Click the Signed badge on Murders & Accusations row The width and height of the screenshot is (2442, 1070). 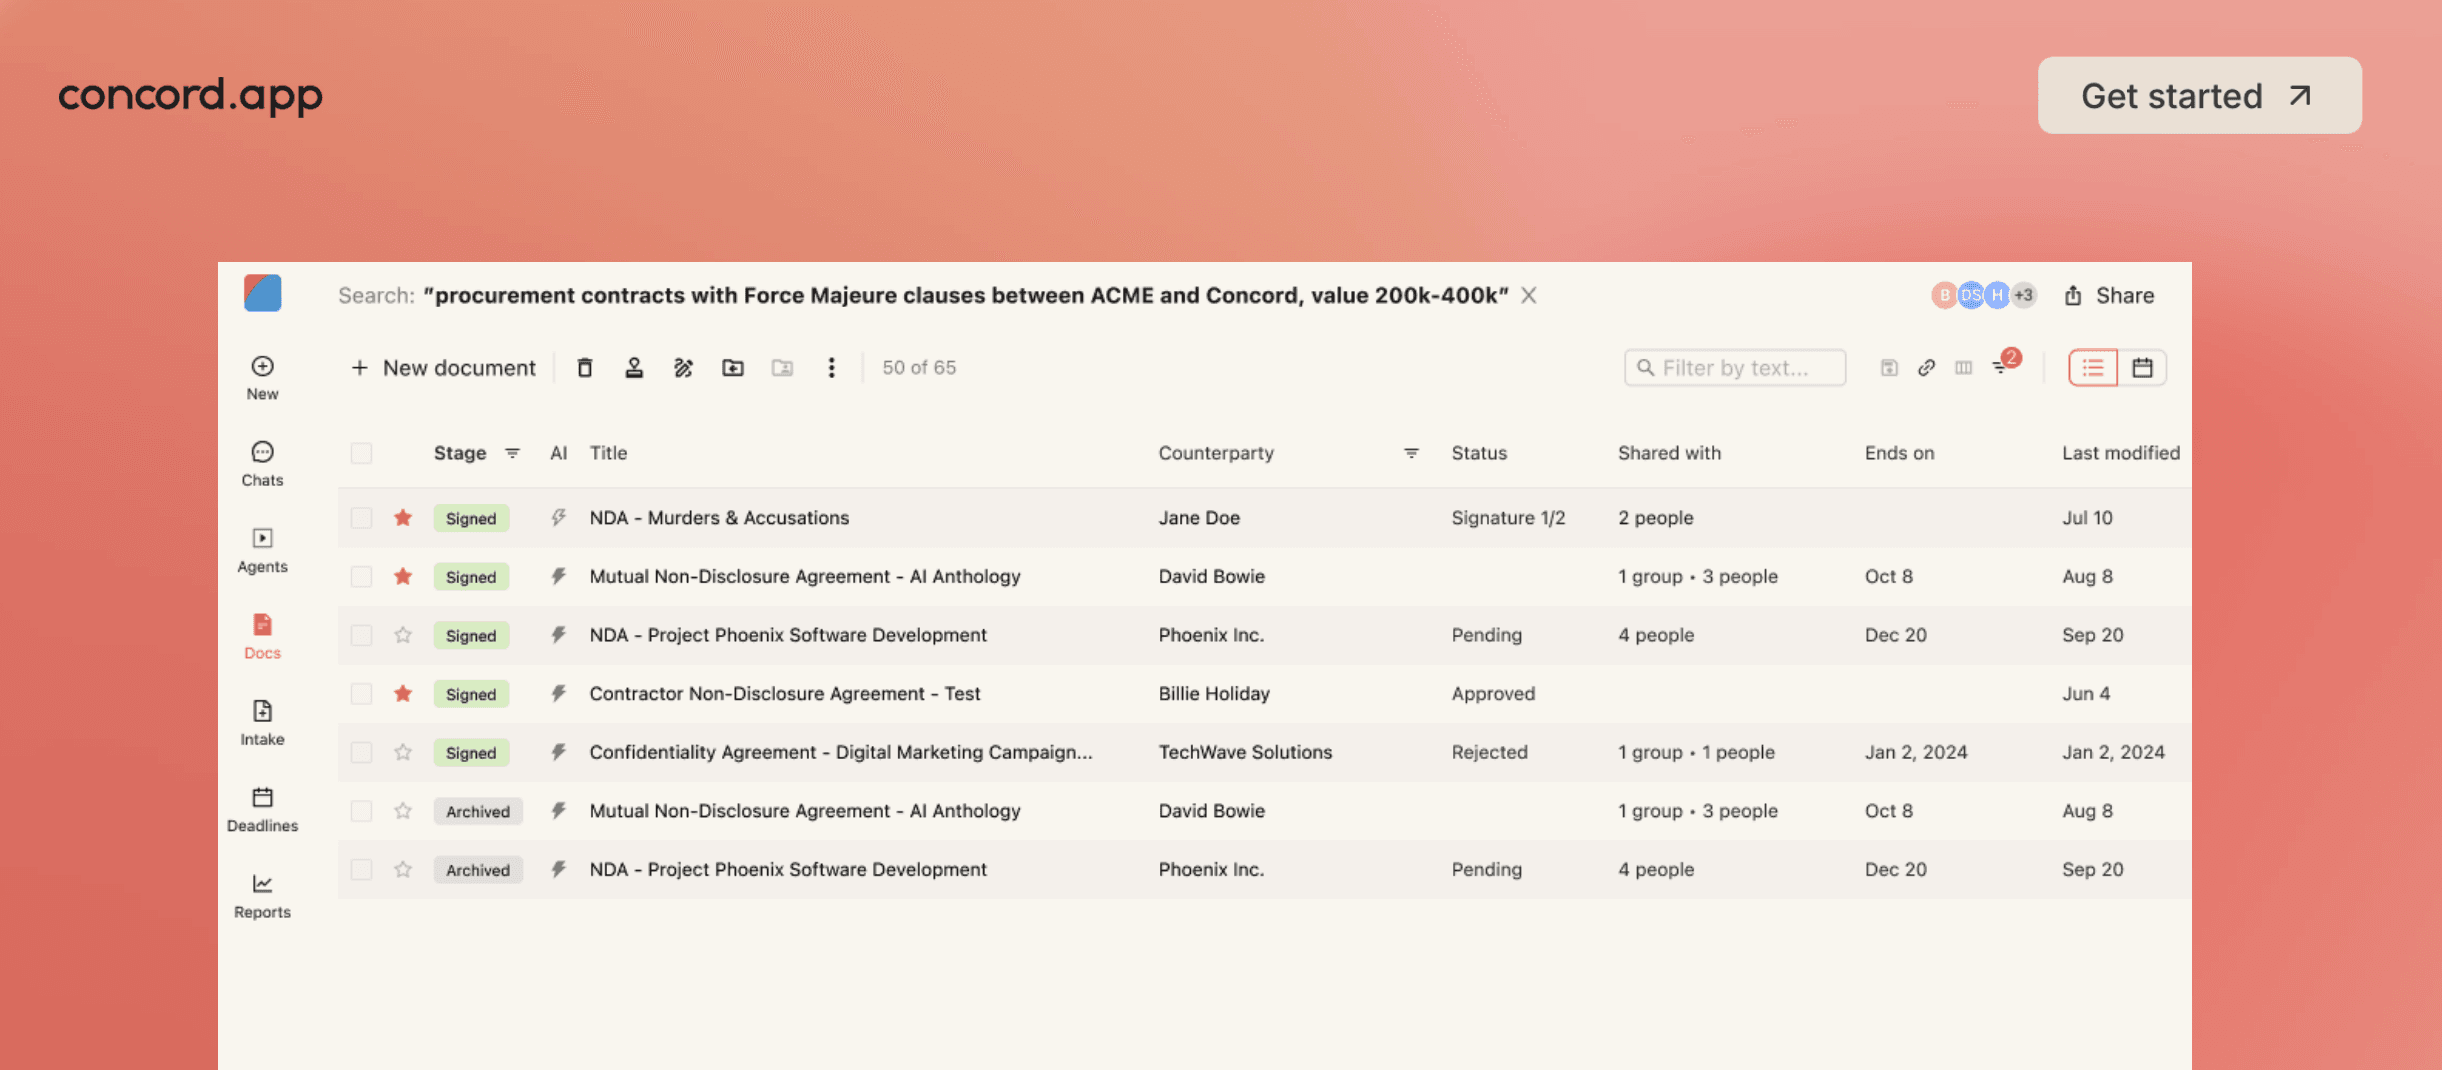(471, 518)
